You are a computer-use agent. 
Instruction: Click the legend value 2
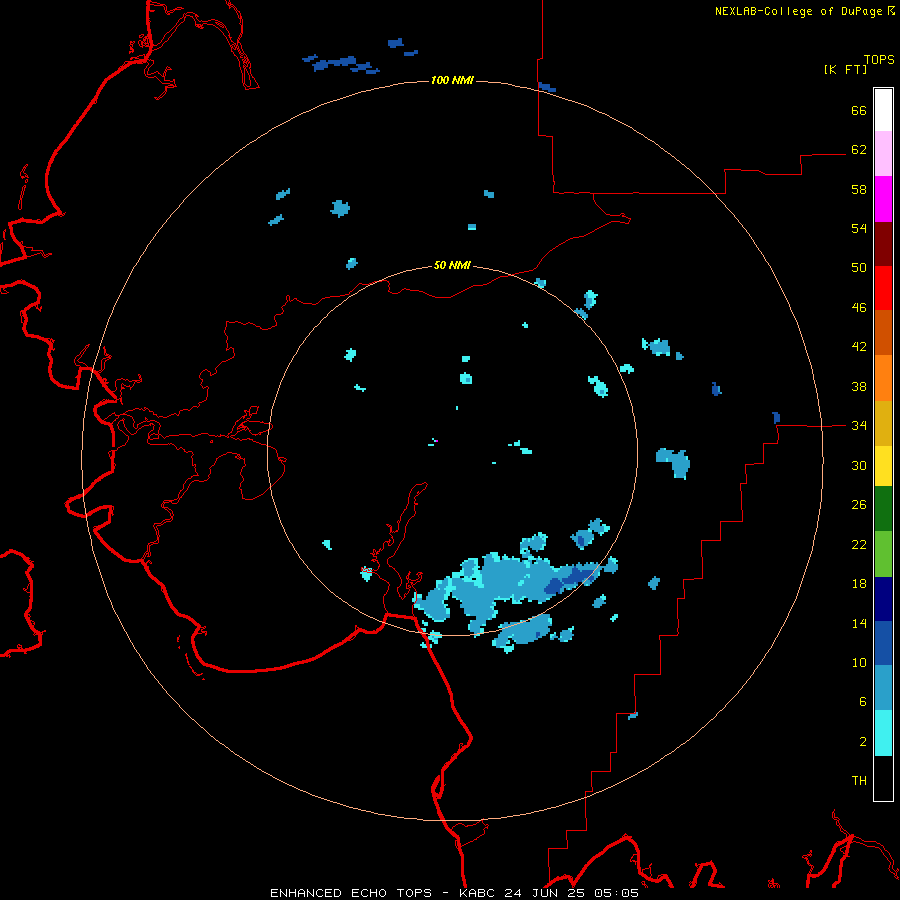(x=863, y=742)
